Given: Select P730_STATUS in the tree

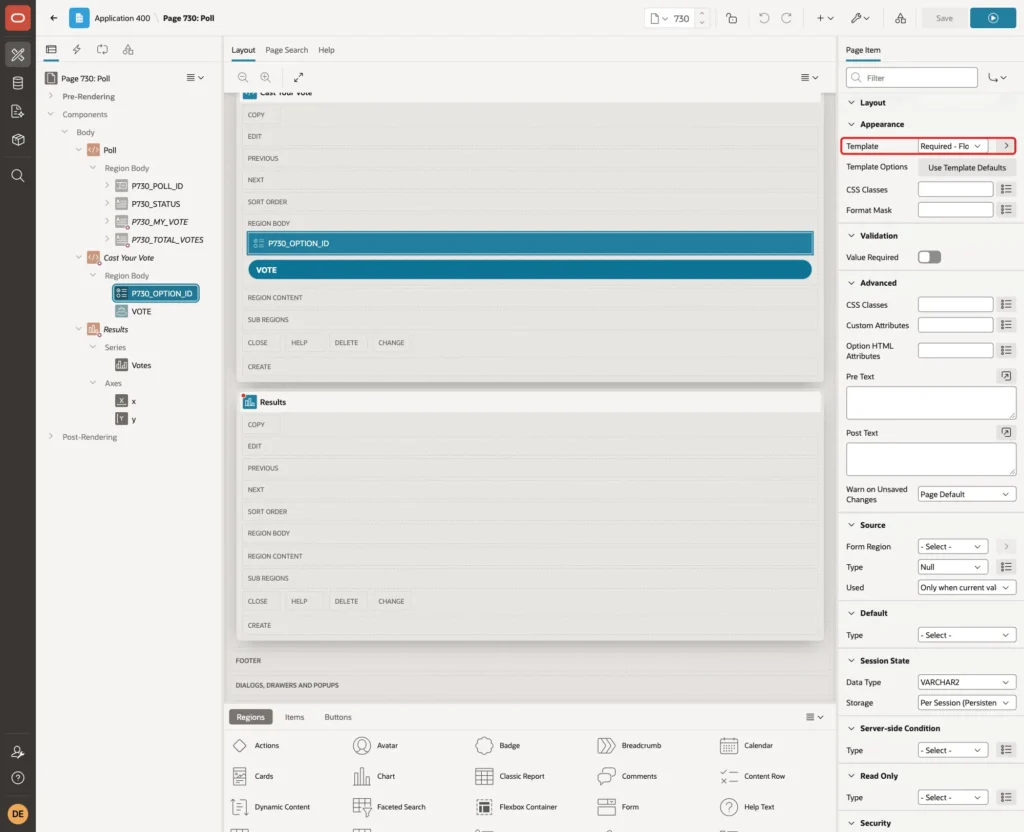Looking at the screenshot, I should (155, 204).
